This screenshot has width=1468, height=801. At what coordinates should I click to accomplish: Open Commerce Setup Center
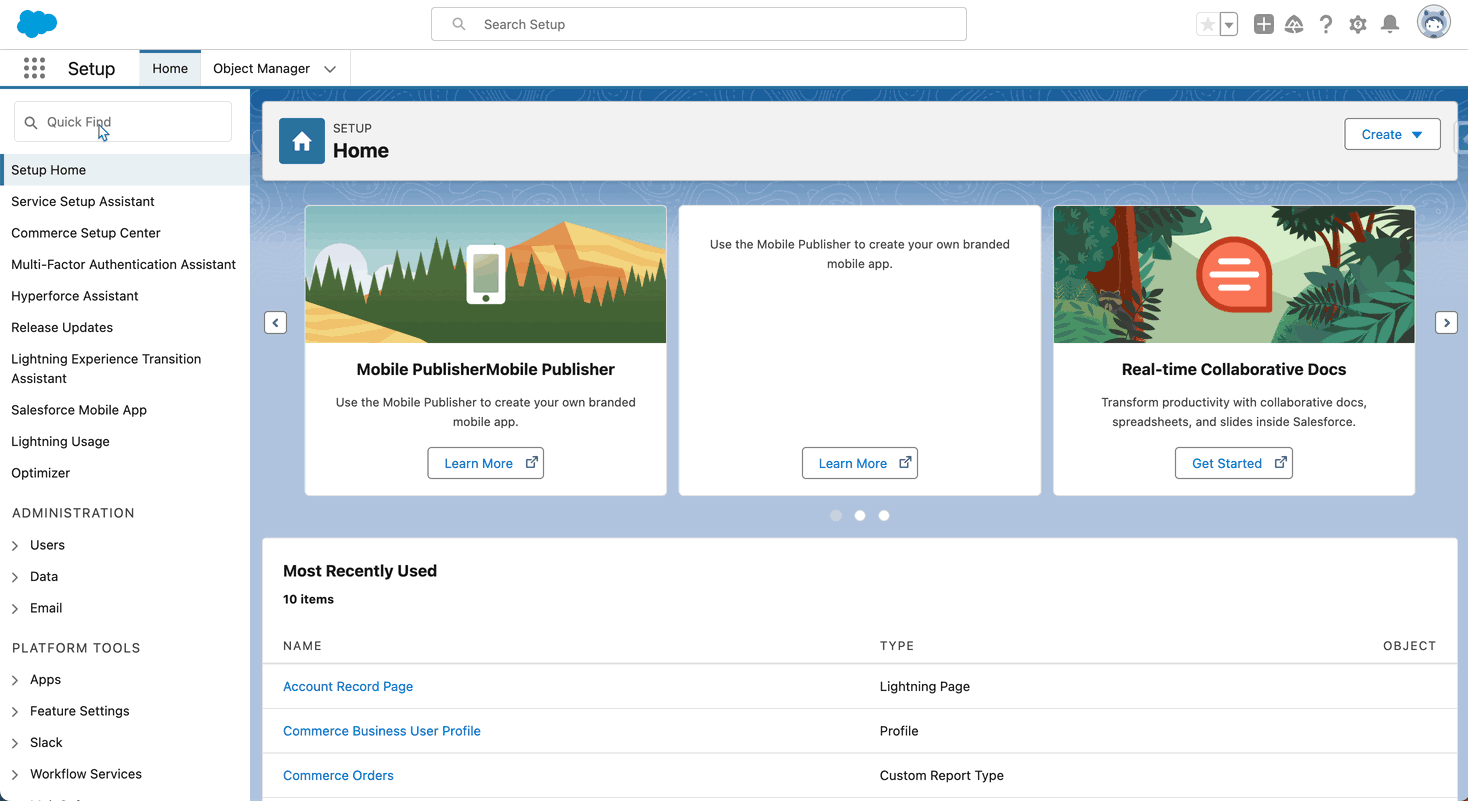(x=86, y=233)
